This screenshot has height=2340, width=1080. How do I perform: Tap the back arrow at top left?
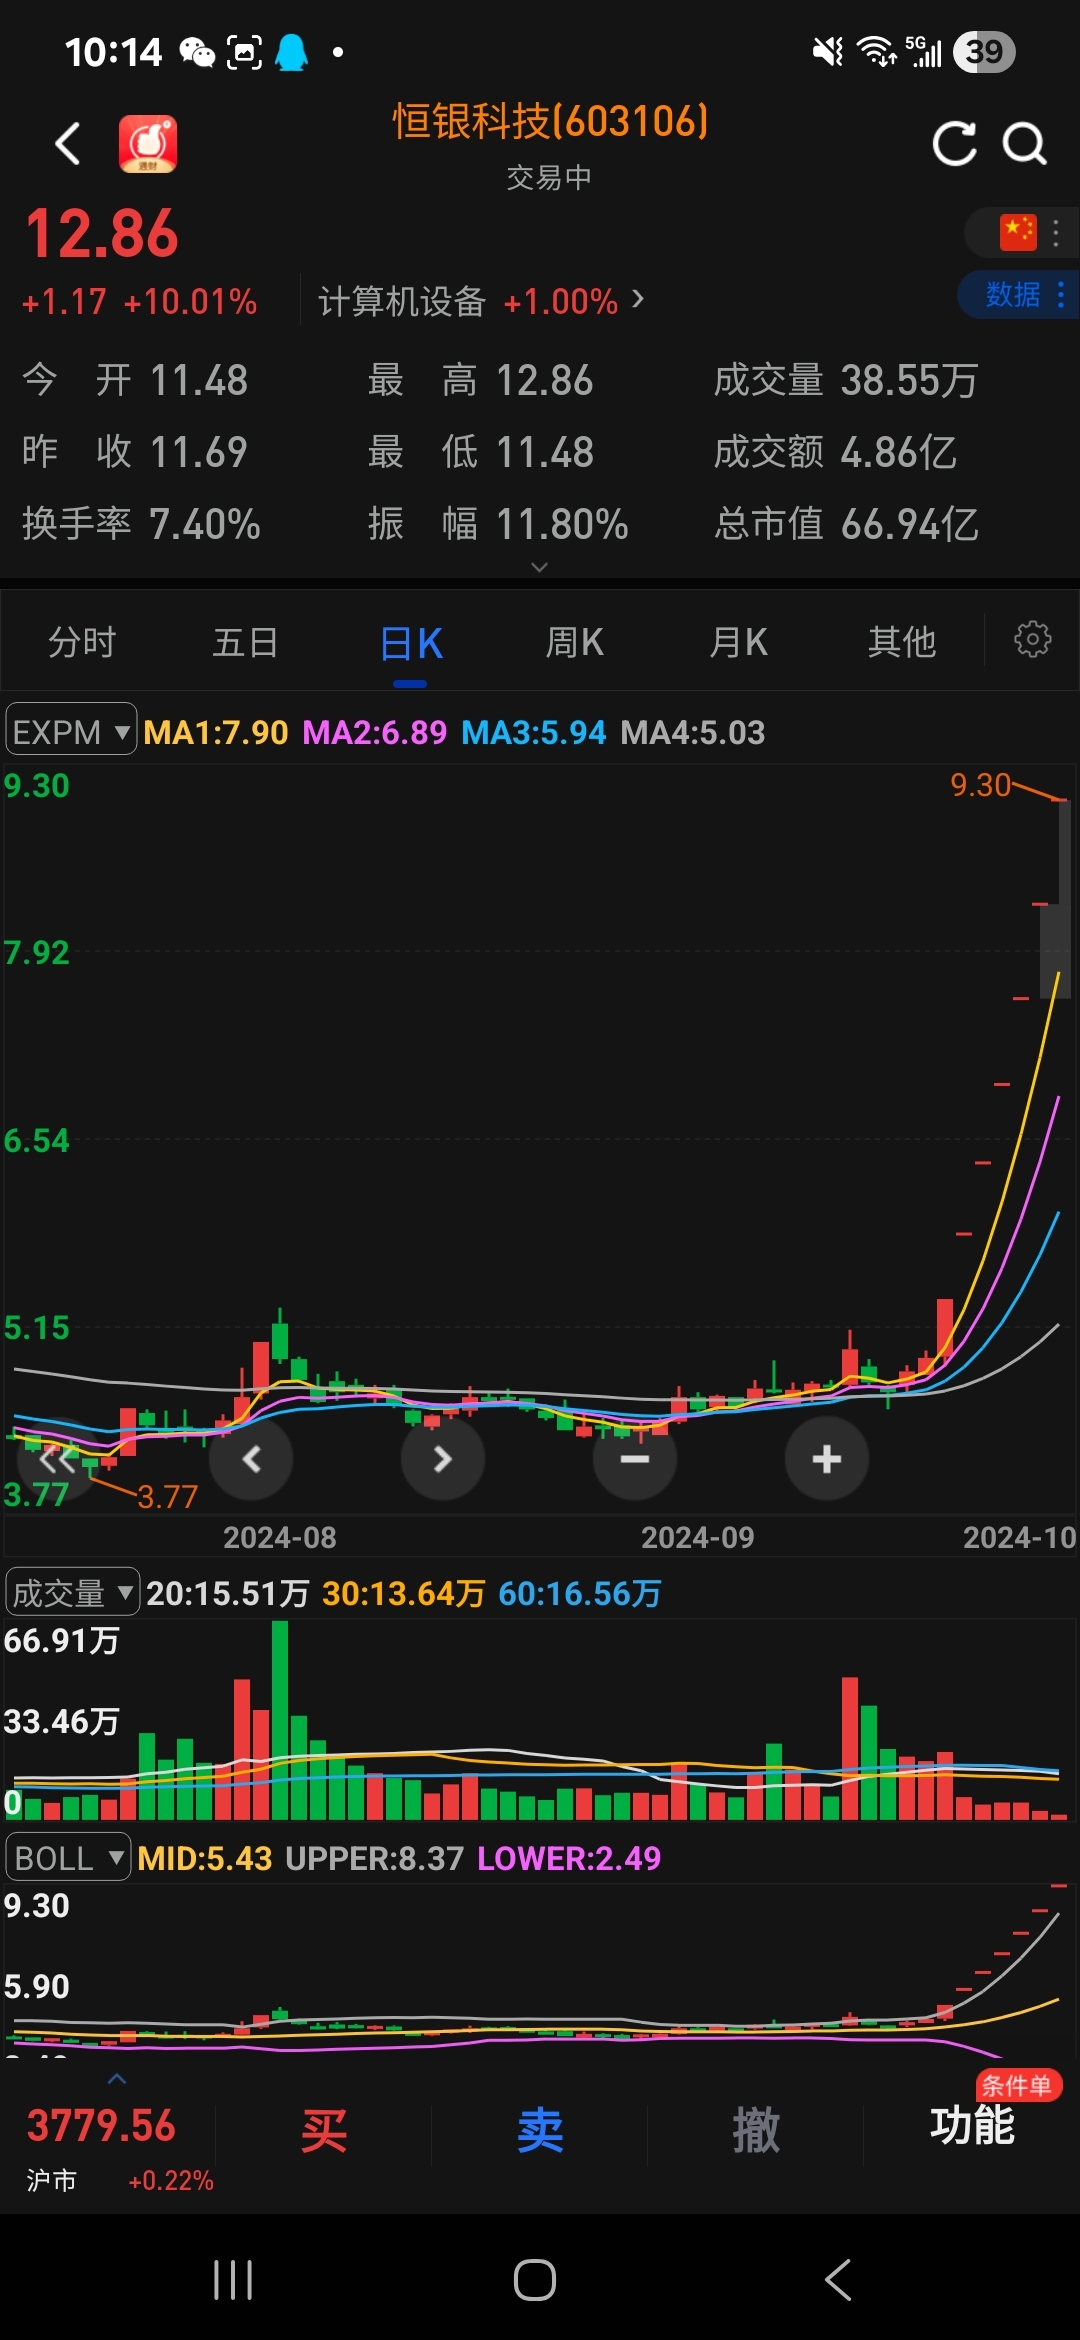coord(67,144)
